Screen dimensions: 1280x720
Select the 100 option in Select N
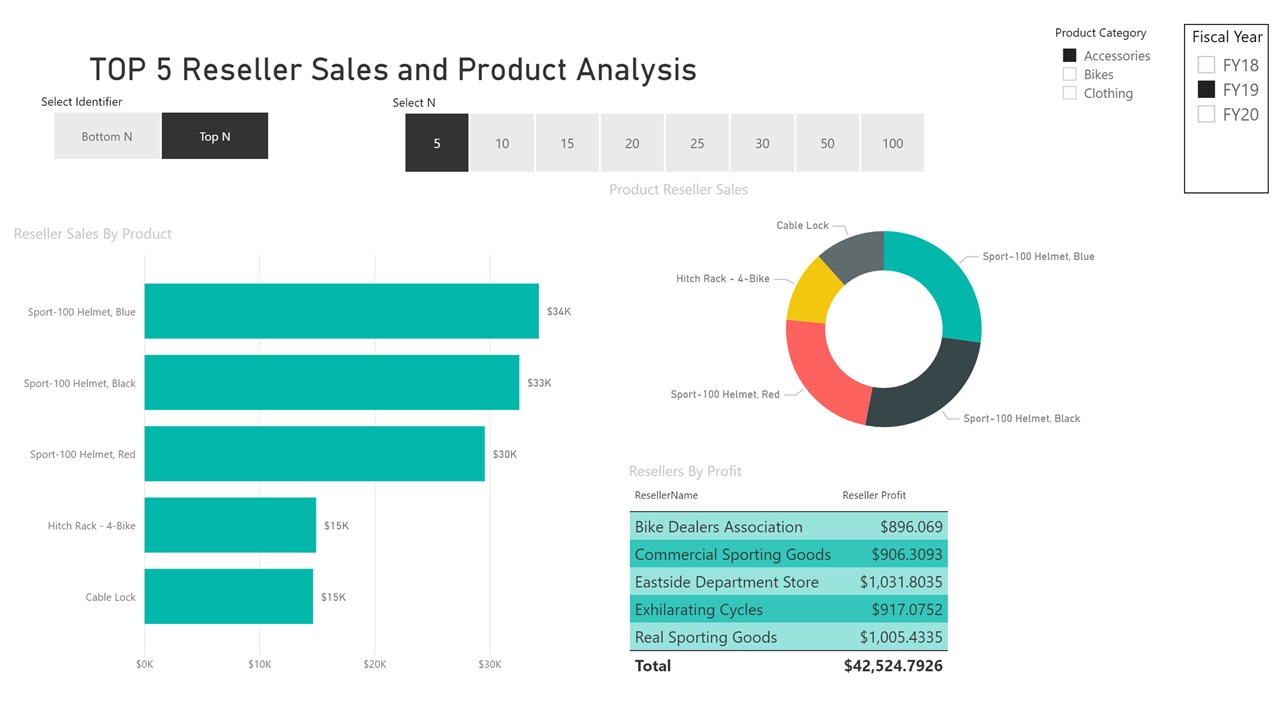pyautogui.click(x=892, y=143)
